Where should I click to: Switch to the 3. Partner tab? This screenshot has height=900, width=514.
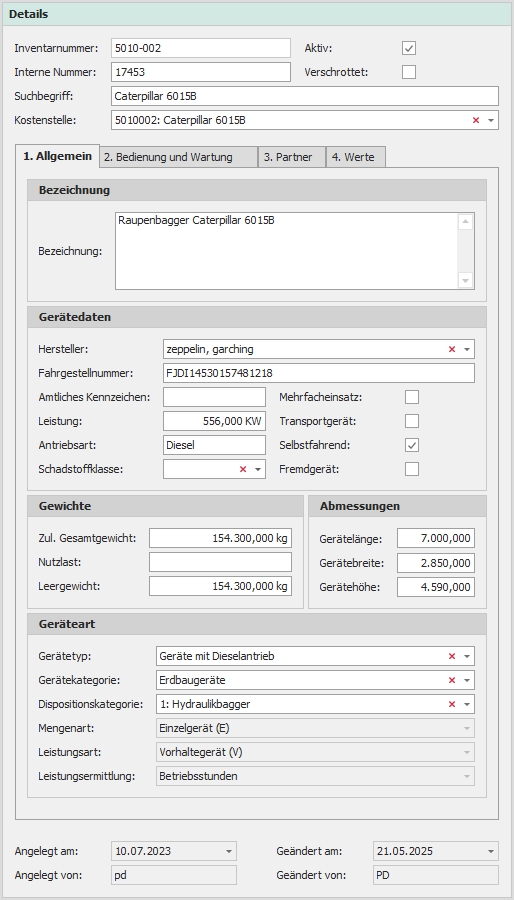[x=292, y=157]
